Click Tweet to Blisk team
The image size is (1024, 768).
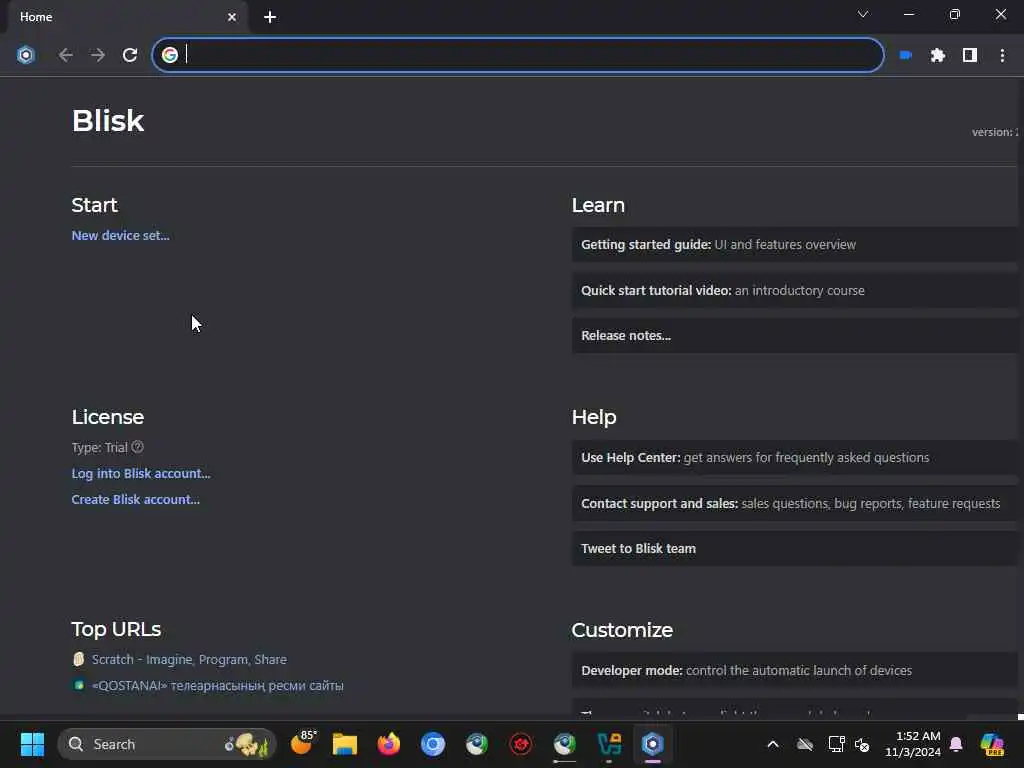(794, 549)
